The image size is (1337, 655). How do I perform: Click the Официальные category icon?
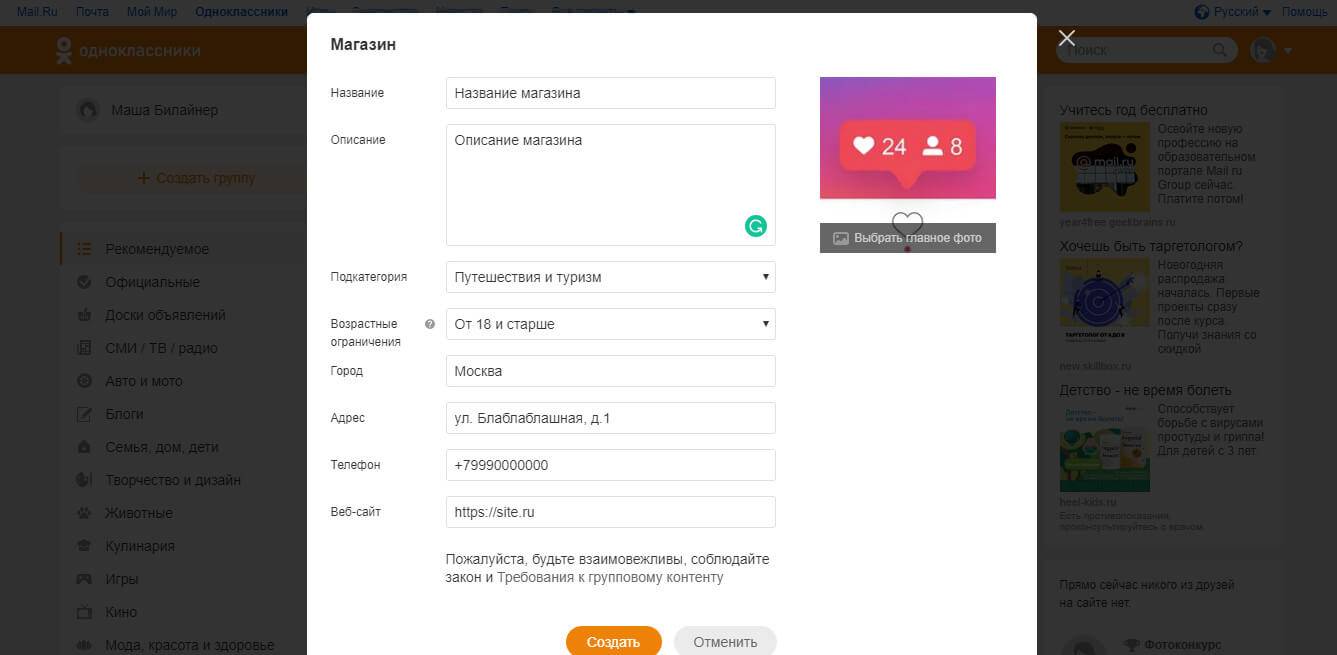[x=85, y=282]
